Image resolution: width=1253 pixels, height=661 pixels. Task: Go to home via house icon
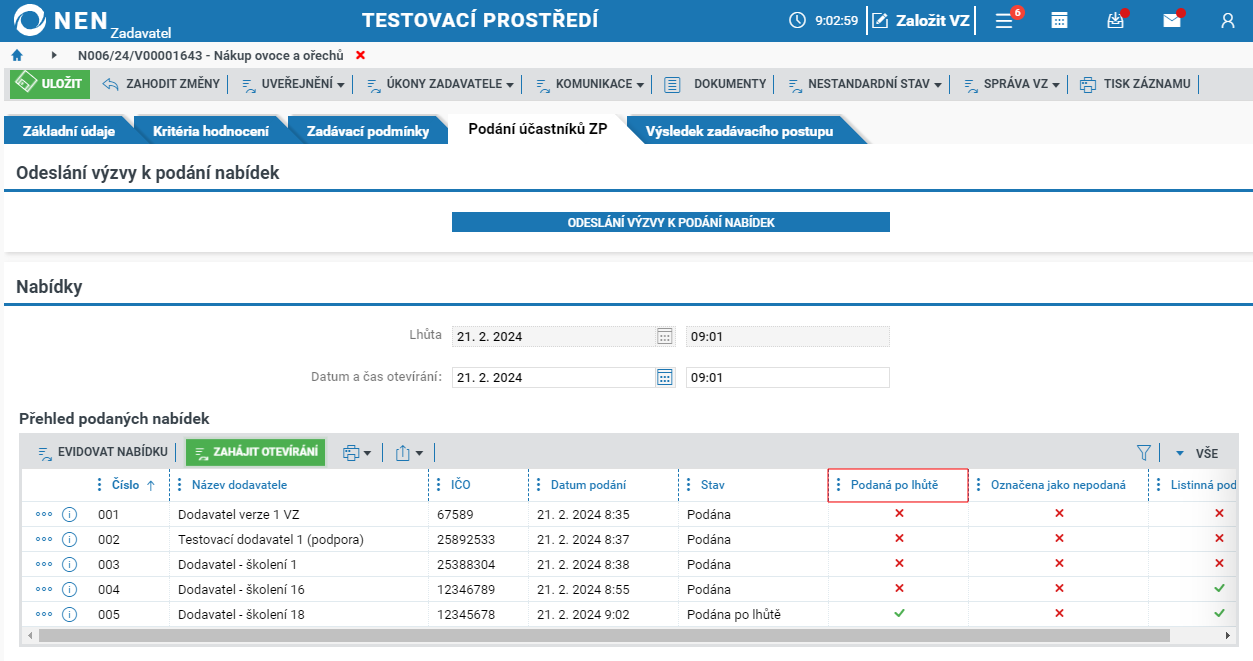pyautogui.click(x=17, y=55)
